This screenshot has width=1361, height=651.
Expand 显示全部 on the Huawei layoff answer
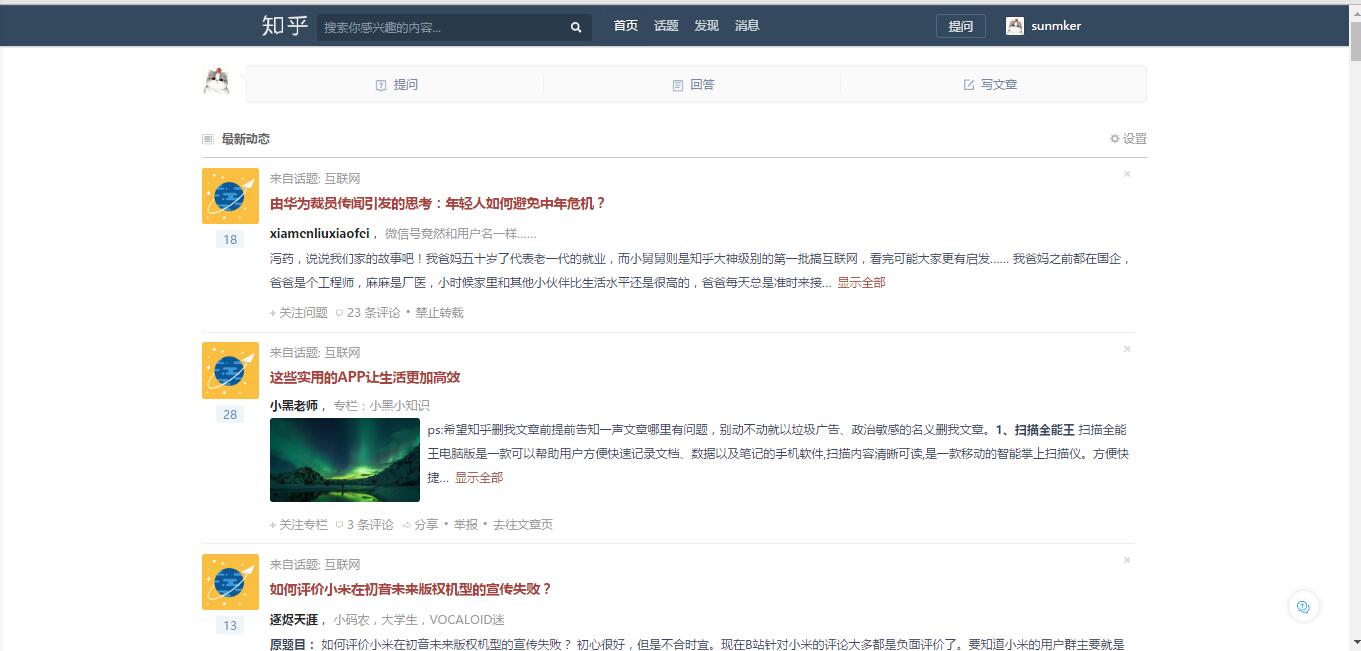tap(860, 283)
